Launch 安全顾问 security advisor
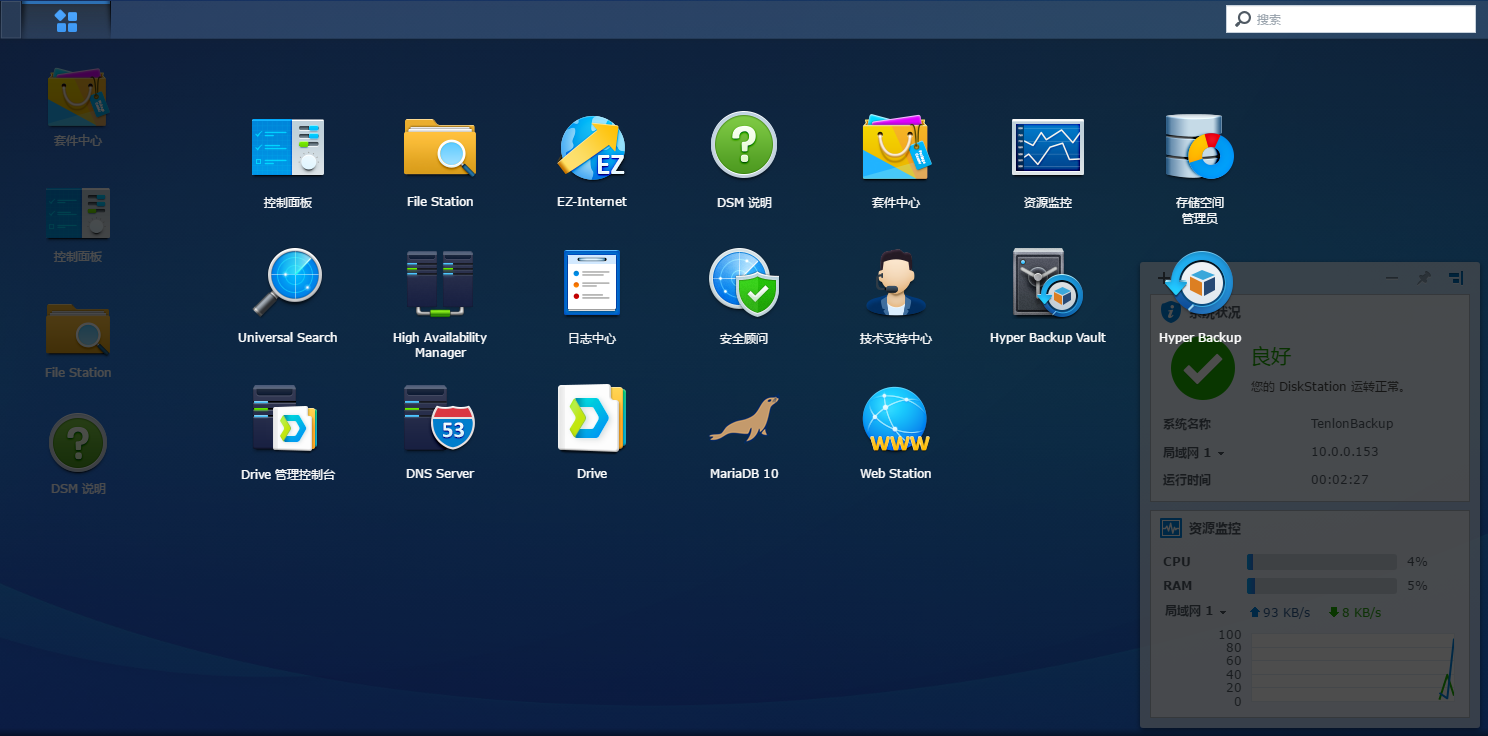The width and height of the screenshot is (1488, 736). click(x=744, y=282)
